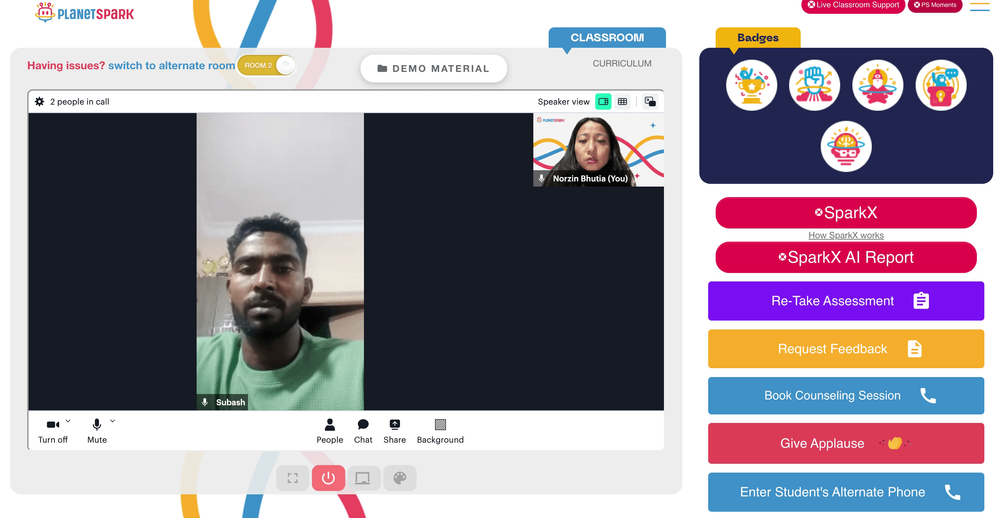
Task: Open the People panel
Action: (x=330, y=431)
